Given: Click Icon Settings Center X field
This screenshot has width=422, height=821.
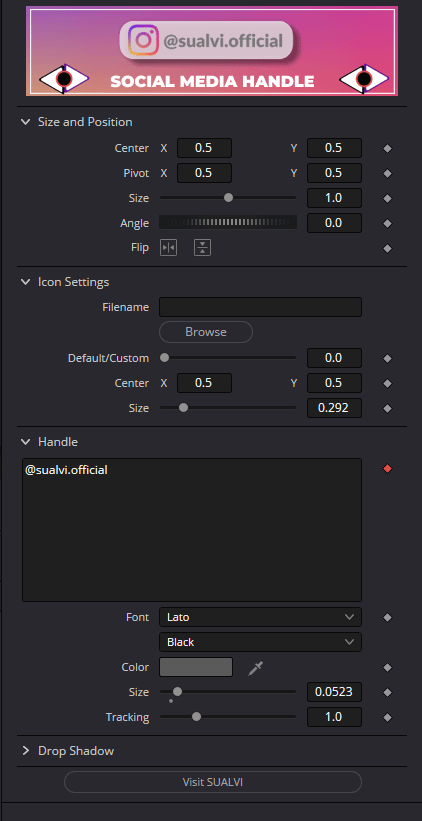Looking at the screenshot, I should click(204, 383).
